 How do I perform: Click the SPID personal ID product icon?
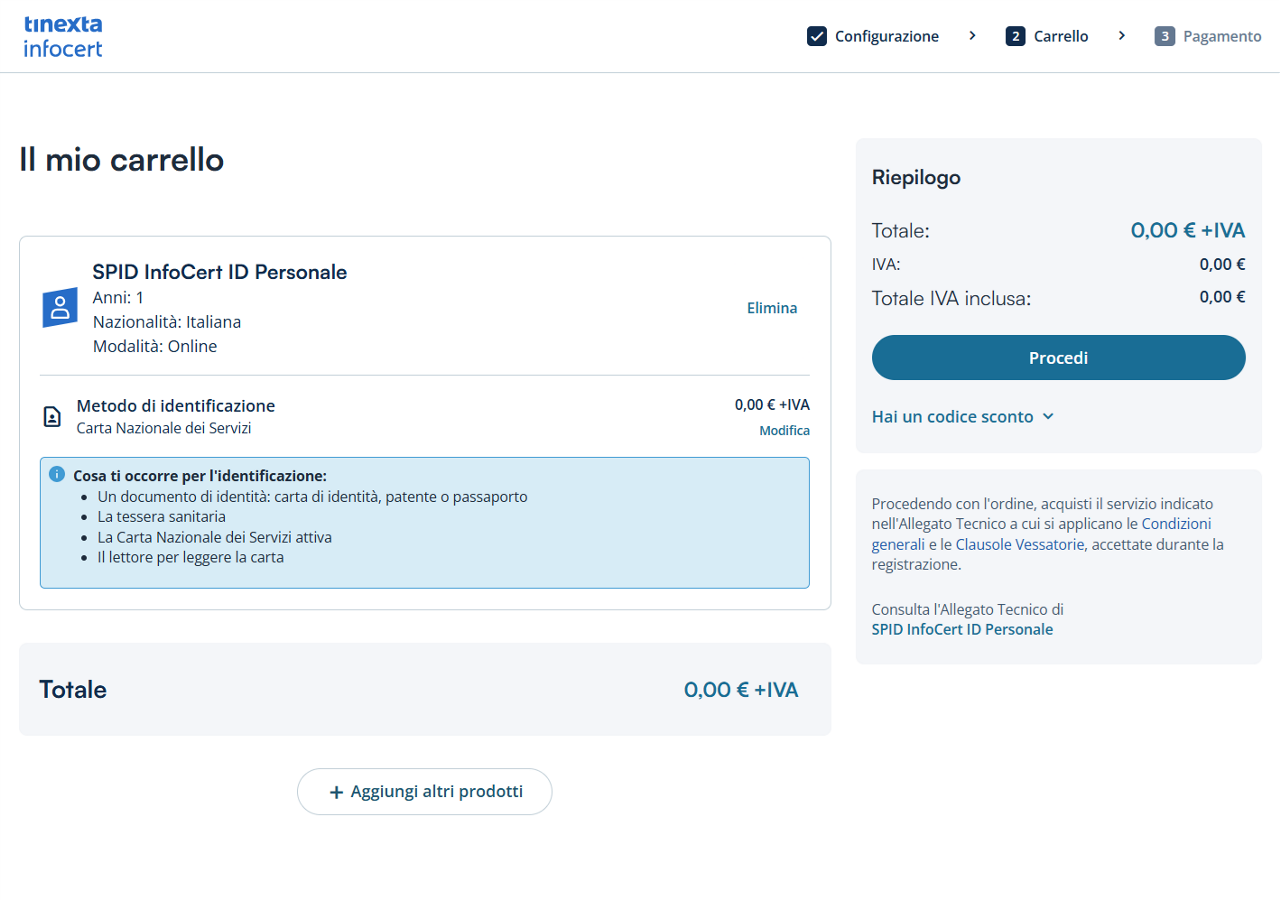60,308
